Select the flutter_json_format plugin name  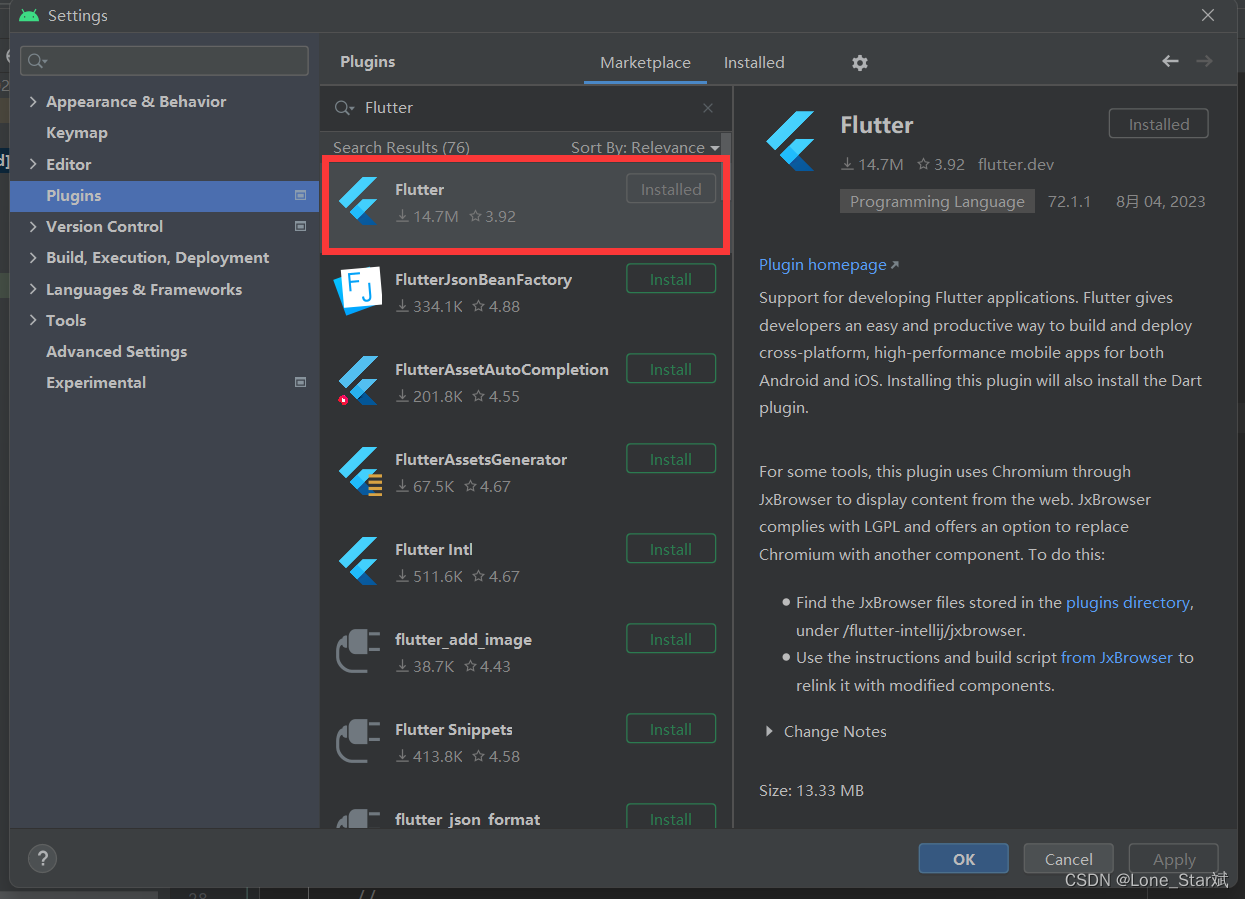pyautogui.click(x=468, y=819)
